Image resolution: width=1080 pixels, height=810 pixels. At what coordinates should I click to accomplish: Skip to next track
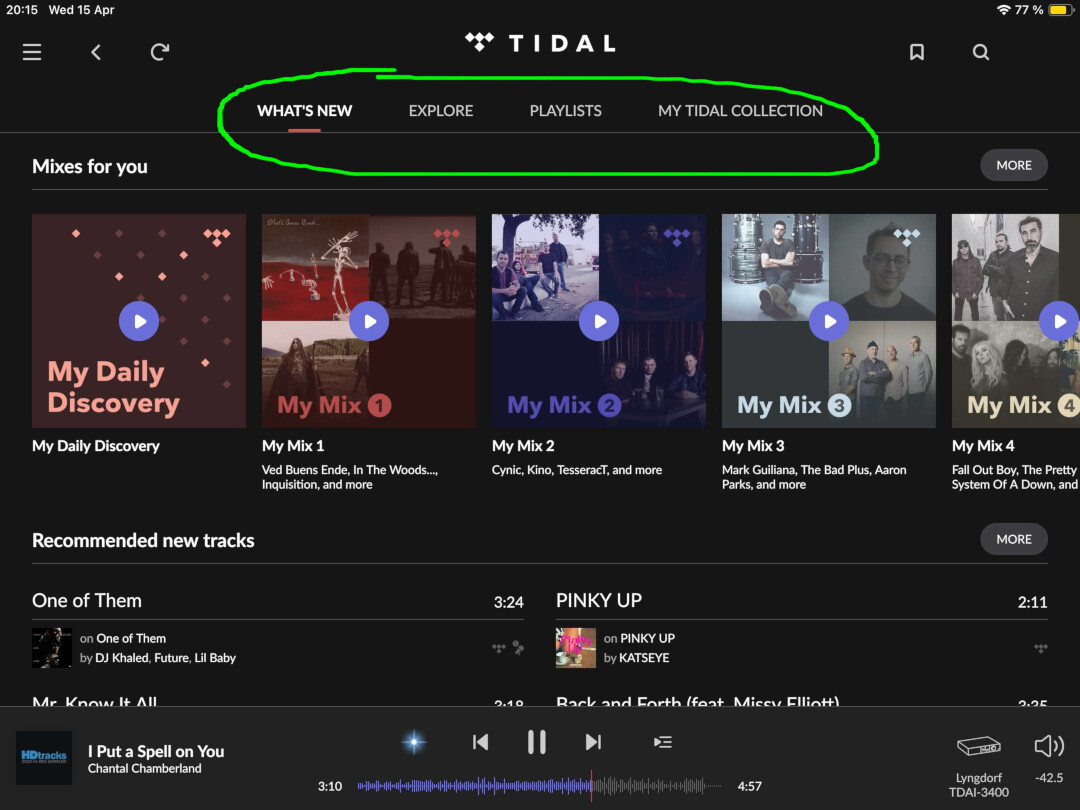[x=593, y=742]
